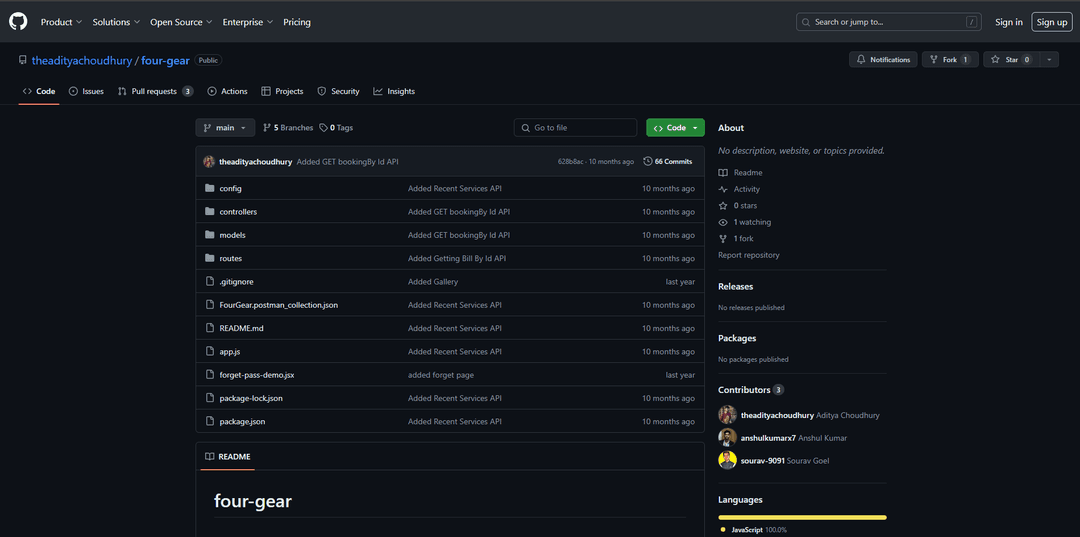Open the Security tab
Image resolution: width=1080 pixels, height=537 pixels.
338,91
